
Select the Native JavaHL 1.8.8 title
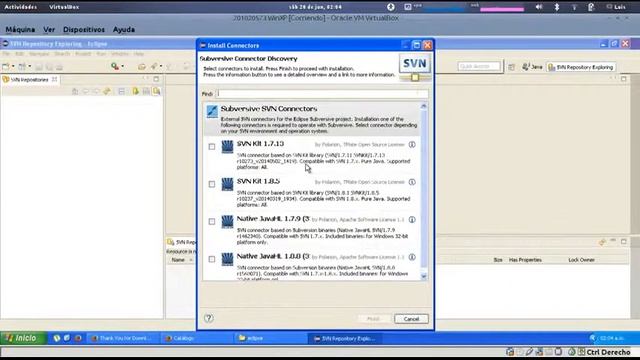point(273,256)
